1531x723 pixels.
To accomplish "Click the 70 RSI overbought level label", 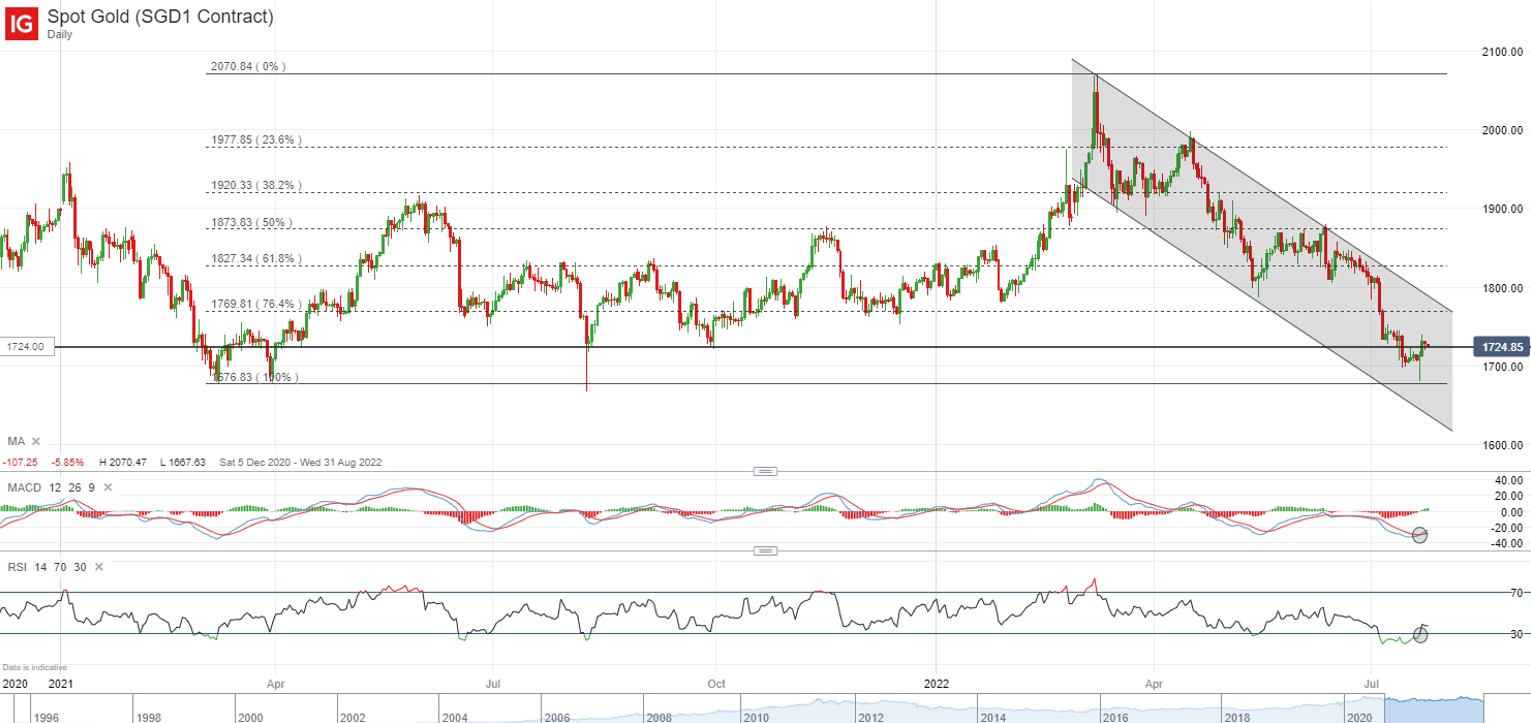I will coord(1516,593).
